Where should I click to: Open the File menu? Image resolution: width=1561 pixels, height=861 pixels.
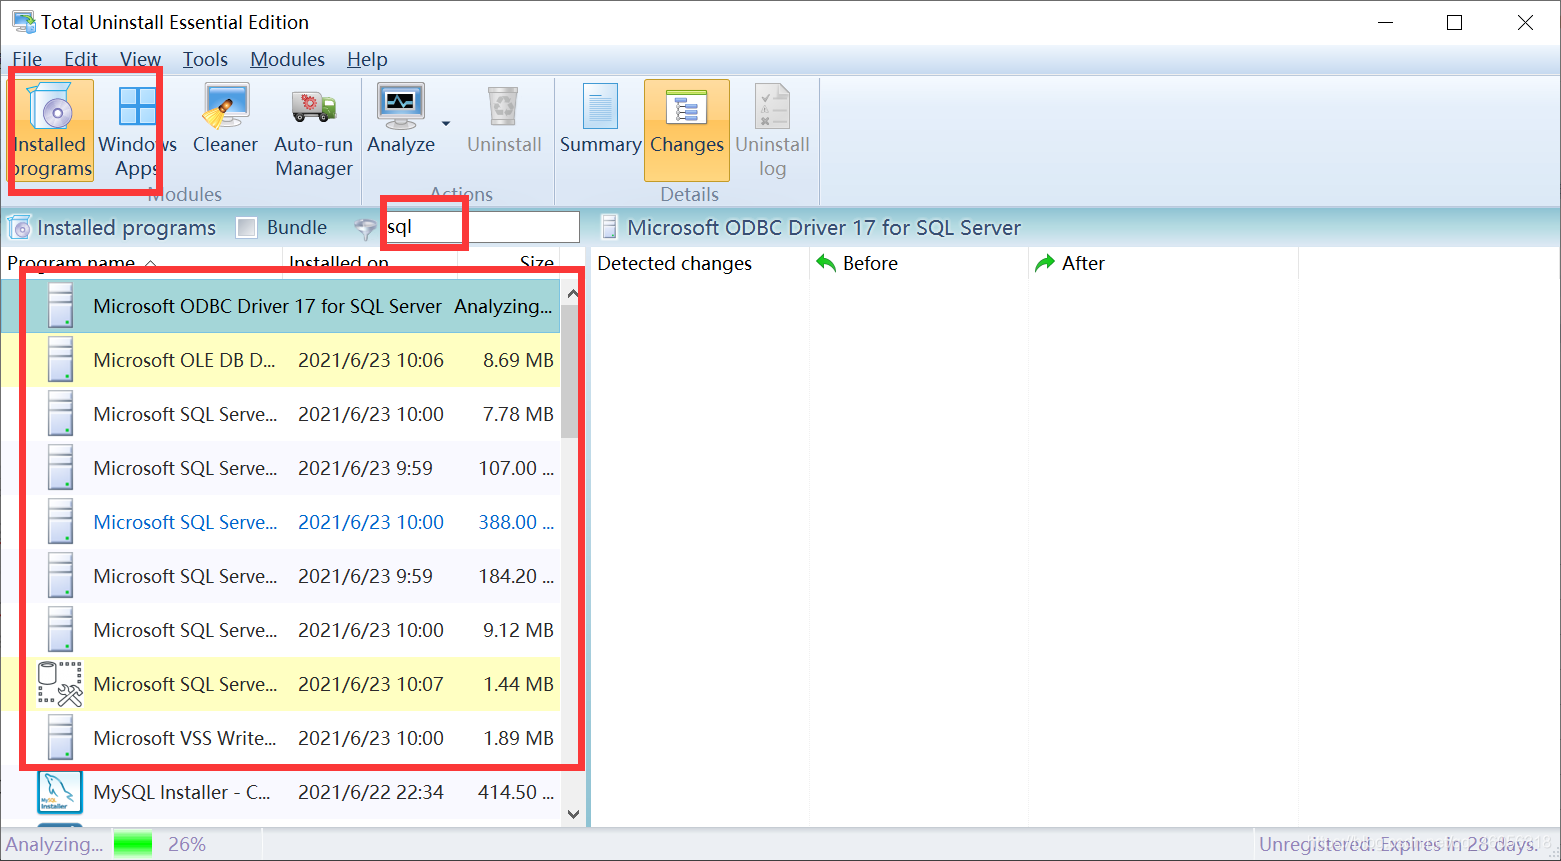27,59
